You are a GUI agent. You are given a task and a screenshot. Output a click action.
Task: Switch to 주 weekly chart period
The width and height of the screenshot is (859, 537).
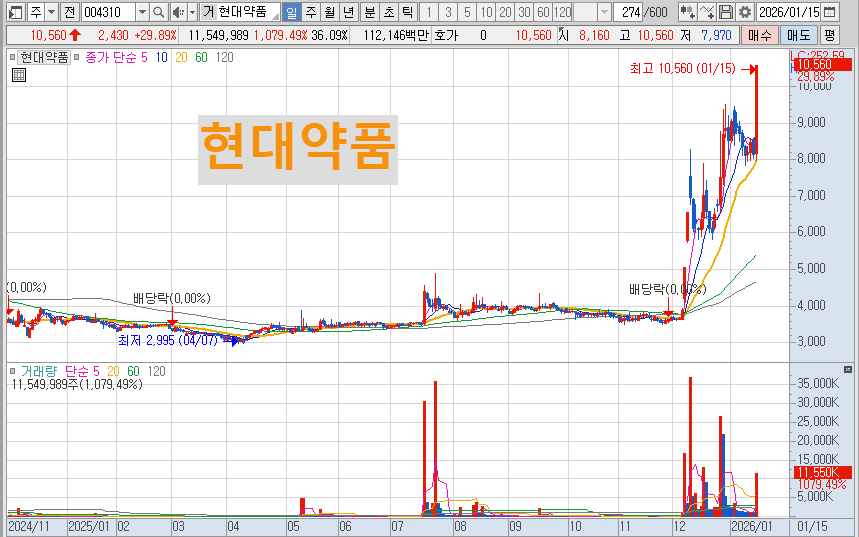click(311, 12)
